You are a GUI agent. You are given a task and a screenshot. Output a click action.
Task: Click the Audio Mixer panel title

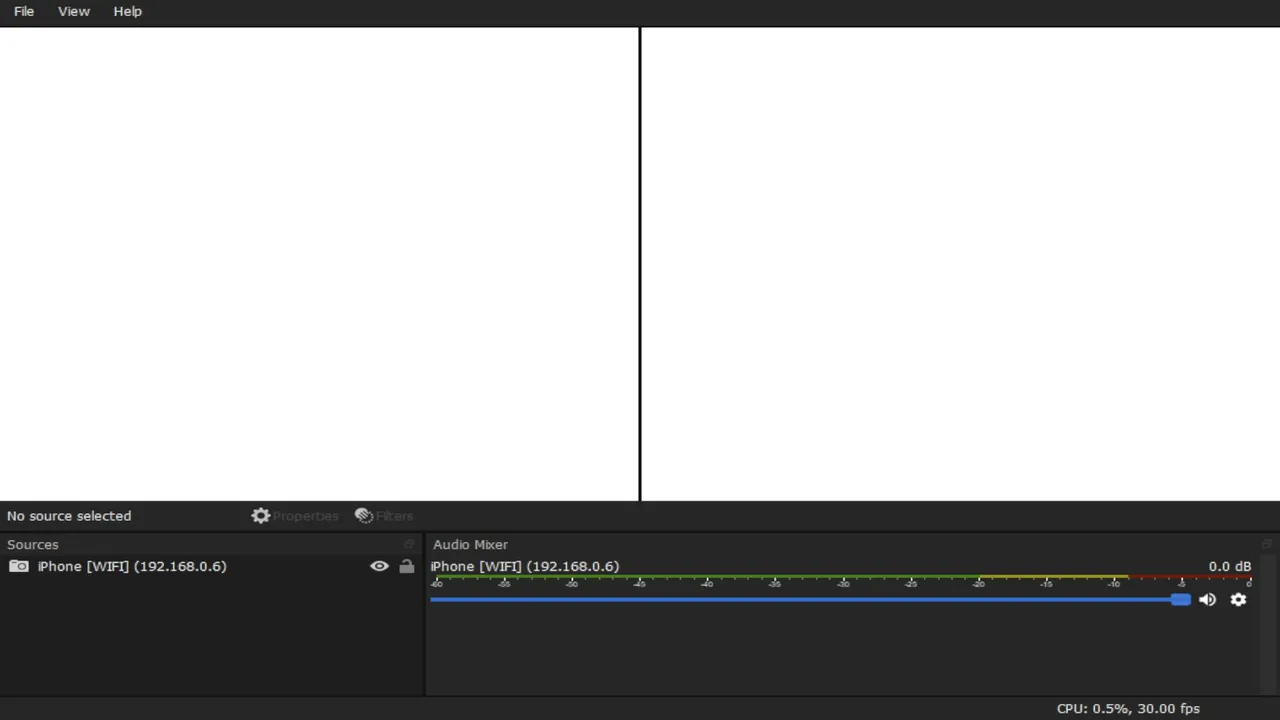click(x=470, y=545)
